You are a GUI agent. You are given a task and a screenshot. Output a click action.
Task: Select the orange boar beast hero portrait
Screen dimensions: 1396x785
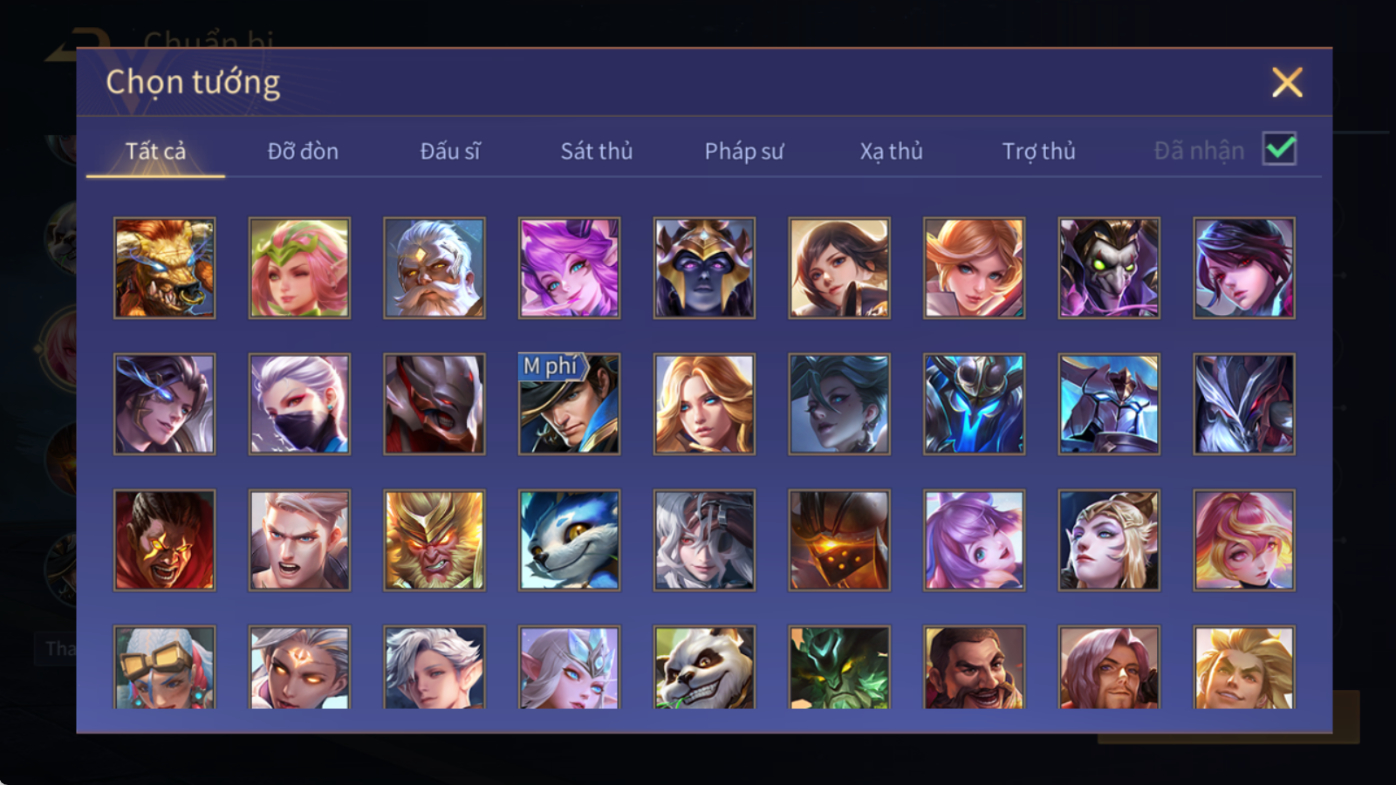pos(164,268)
